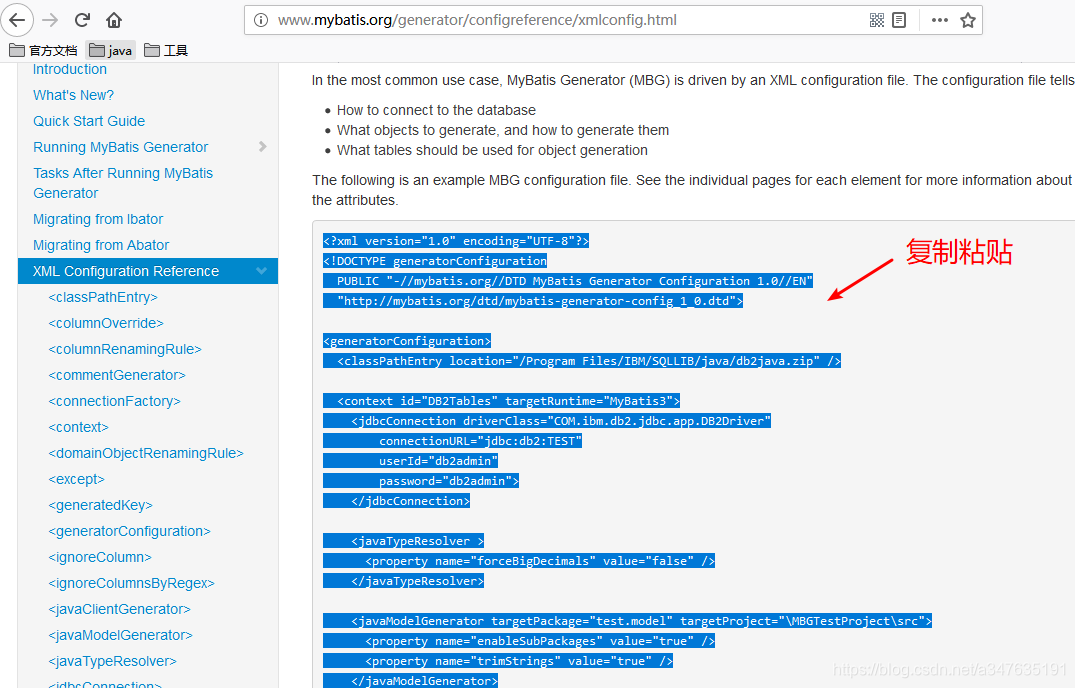Open the 工具 bookmarks folder

(x=166, y=50)
